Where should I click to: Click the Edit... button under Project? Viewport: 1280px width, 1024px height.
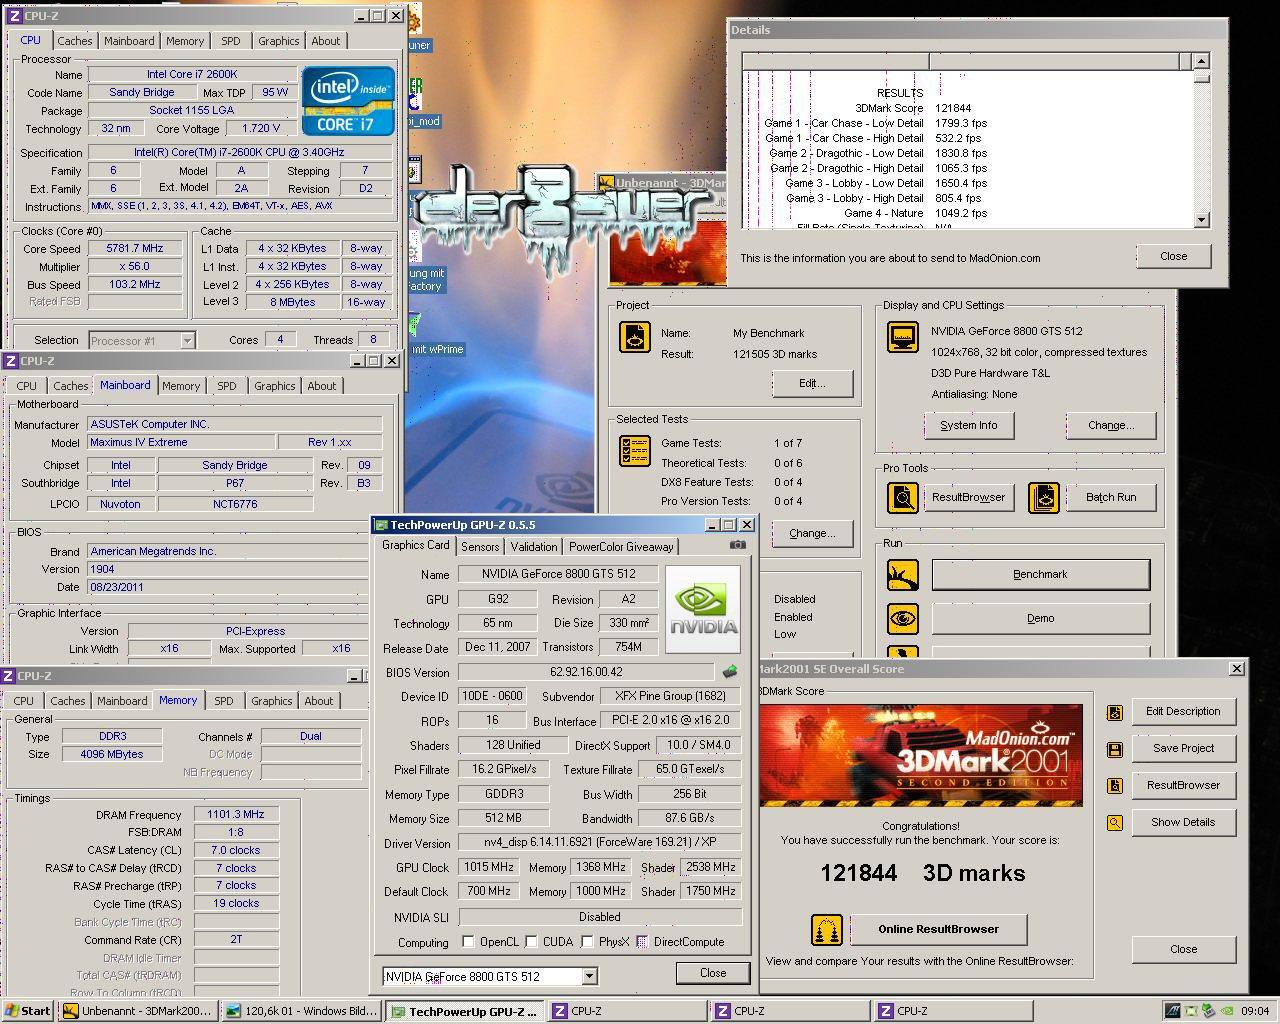[812, 383]
